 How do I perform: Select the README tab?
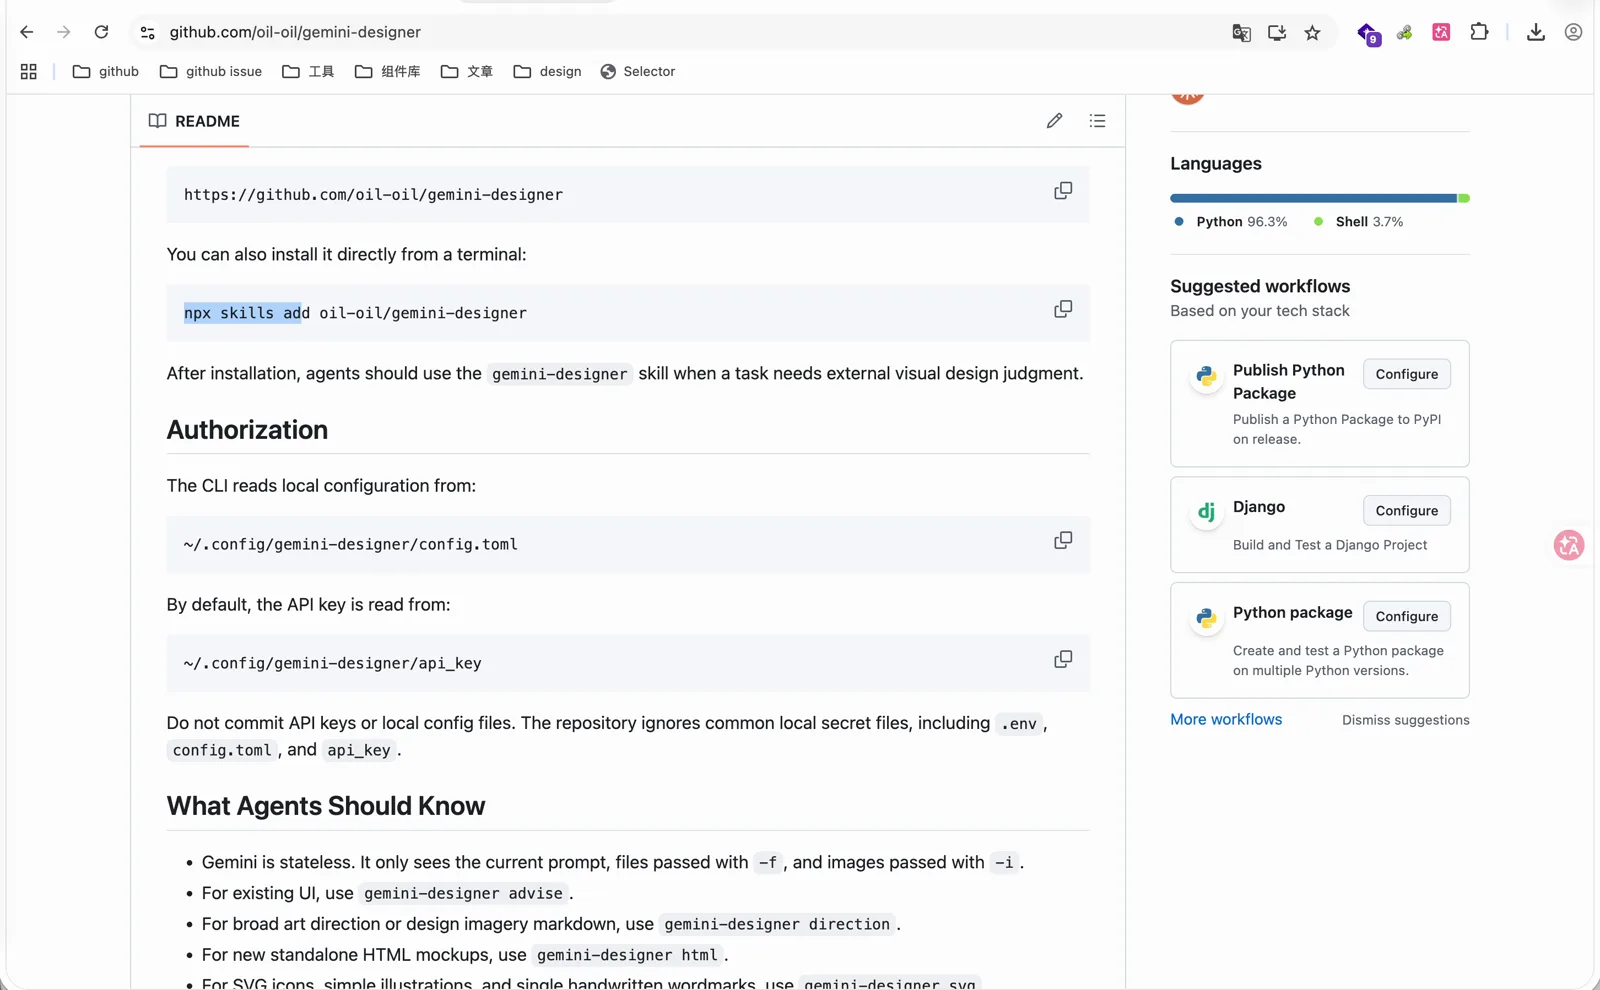pos(194,121)
